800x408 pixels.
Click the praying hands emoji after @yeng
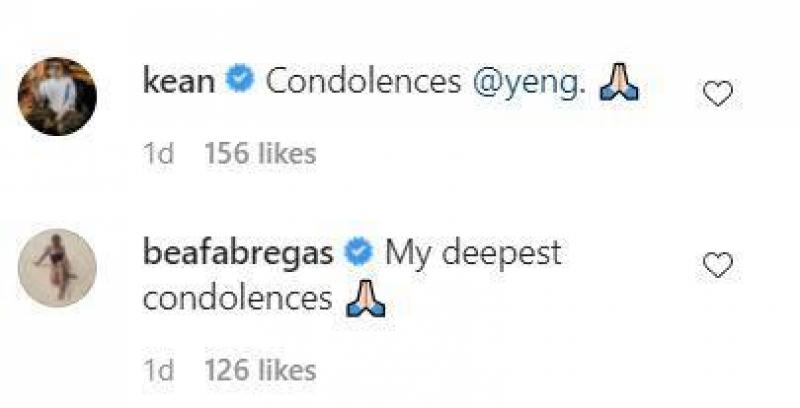point(618,89)
